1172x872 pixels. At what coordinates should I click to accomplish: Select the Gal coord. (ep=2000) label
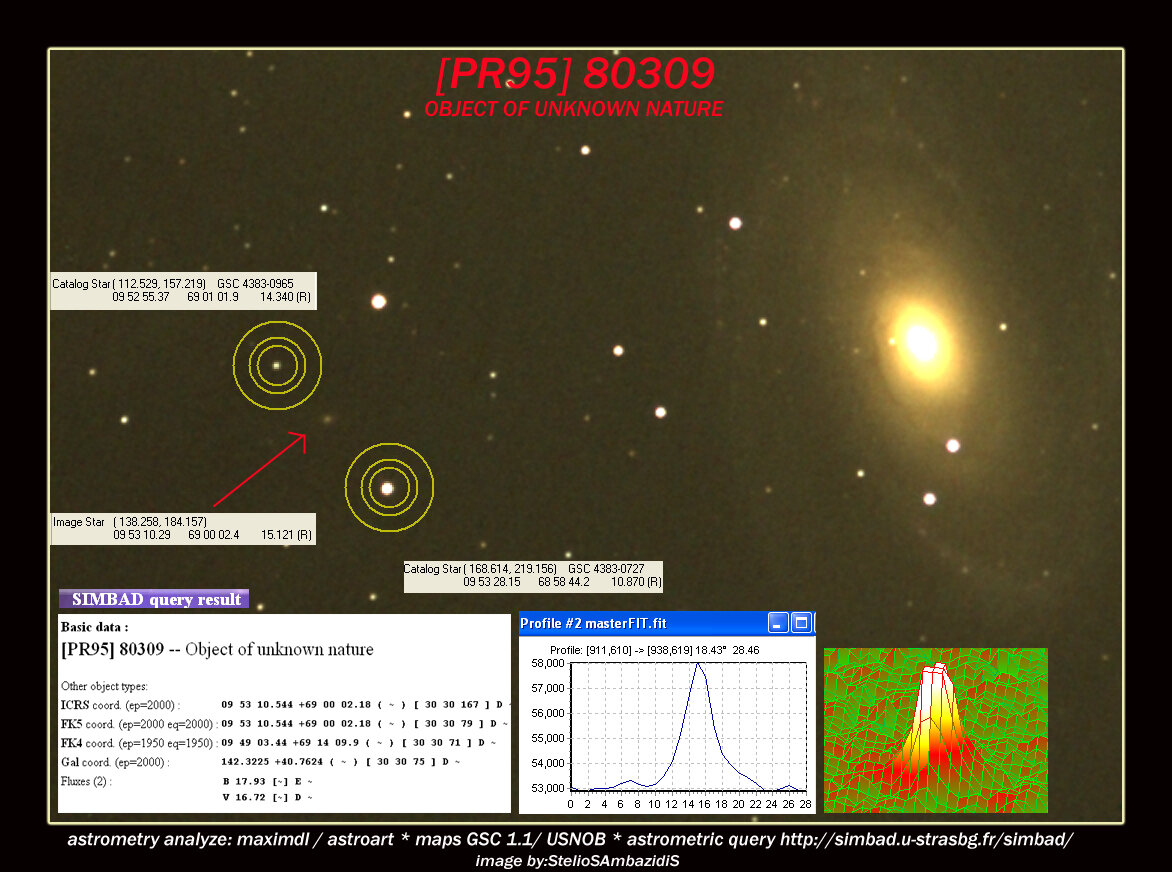(114, 762)
